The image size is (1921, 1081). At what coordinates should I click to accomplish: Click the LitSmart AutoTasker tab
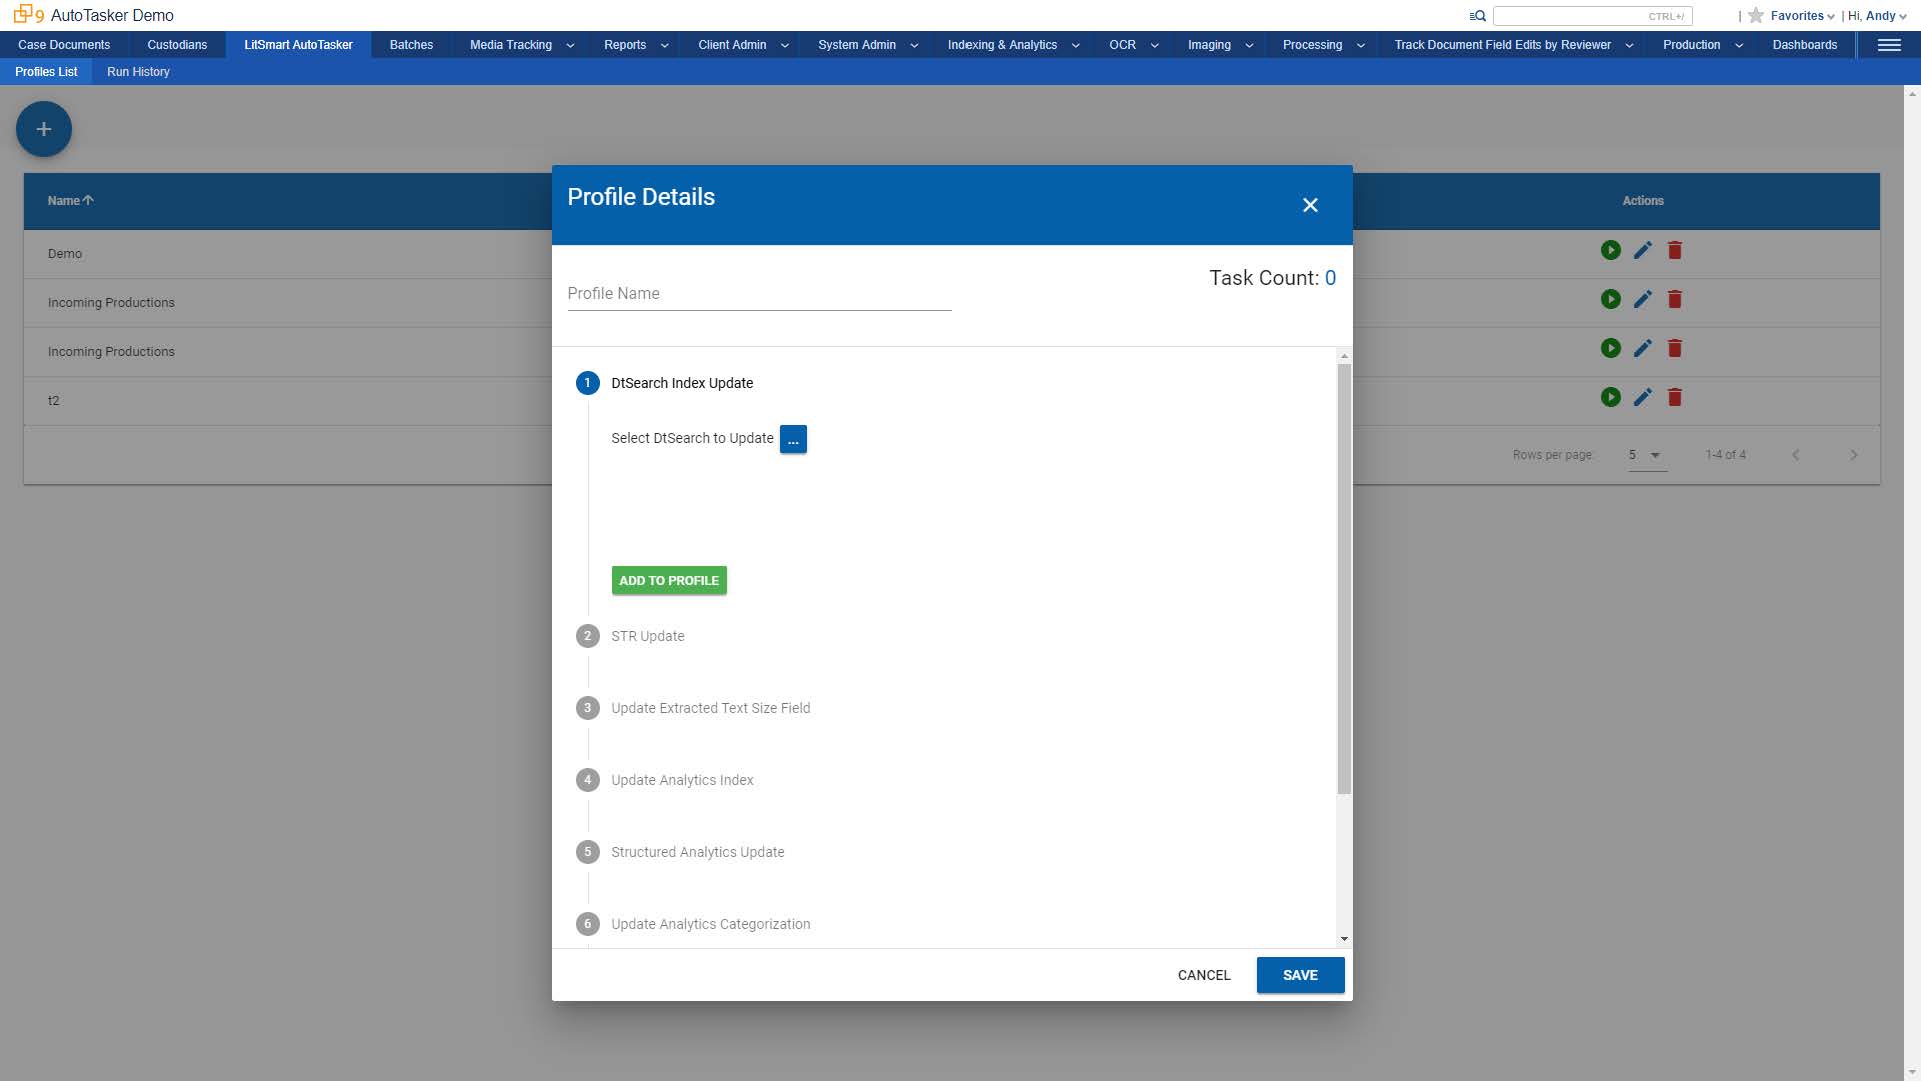point(298,45)
